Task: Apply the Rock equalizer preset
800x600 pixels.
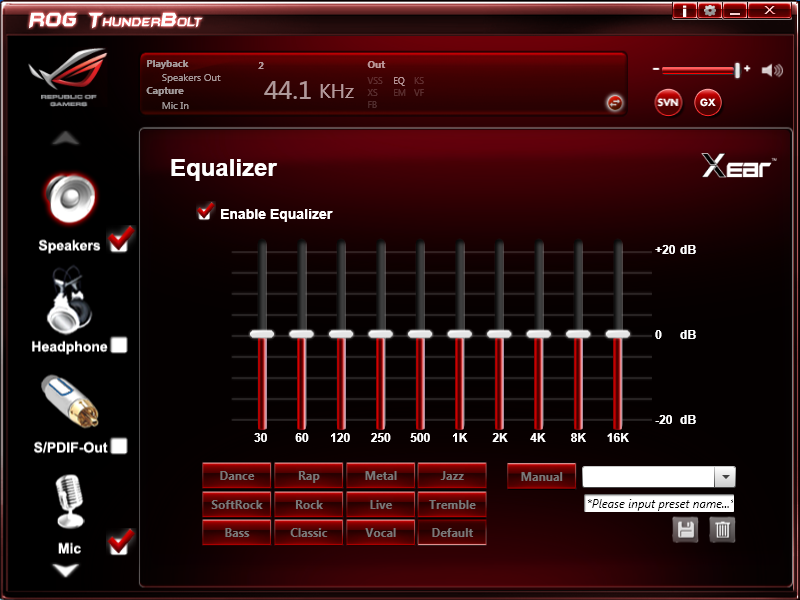Action: coord(309,505)
